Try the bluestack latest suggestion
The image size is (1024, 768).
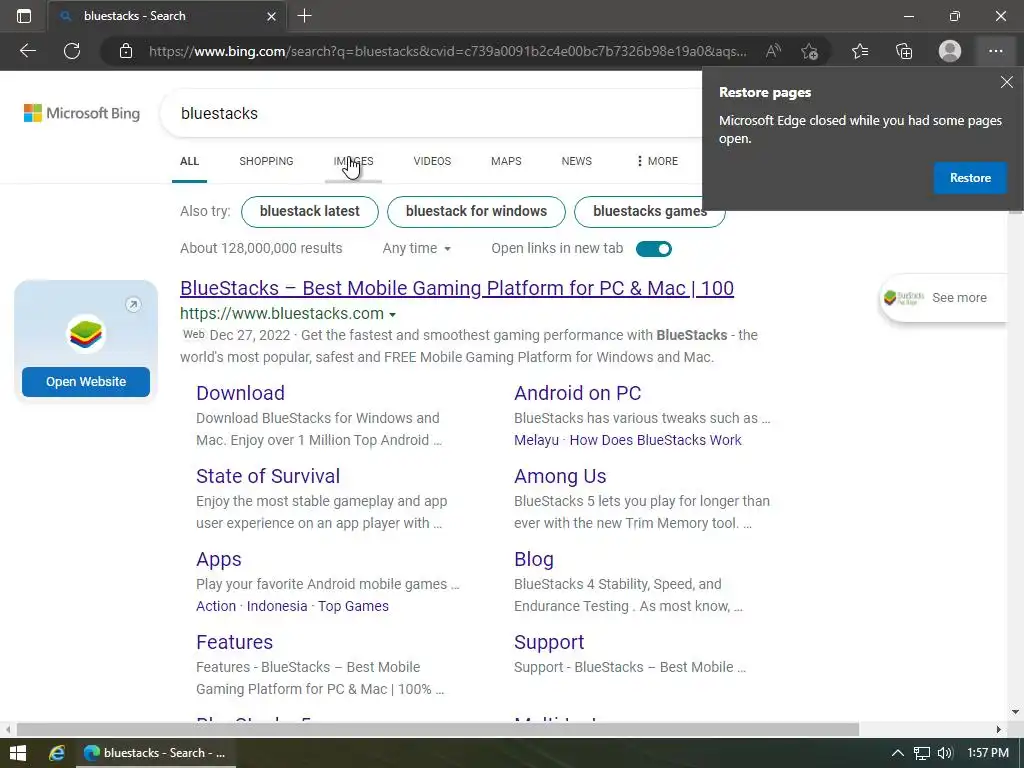click(310, 212)
